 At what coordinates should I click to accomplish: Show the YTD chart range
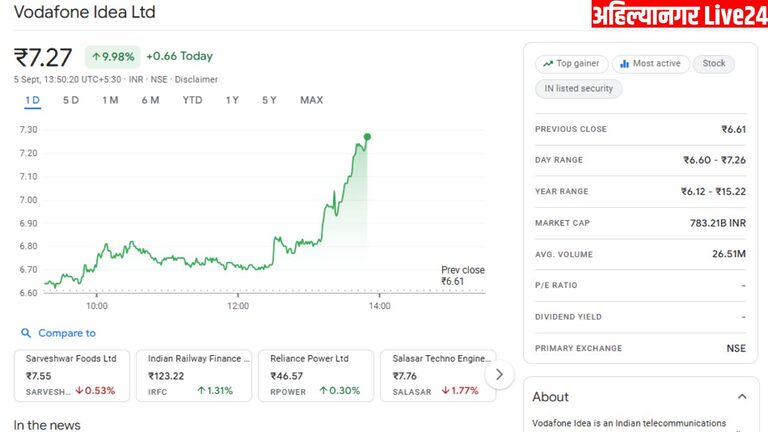coord(192,100)
